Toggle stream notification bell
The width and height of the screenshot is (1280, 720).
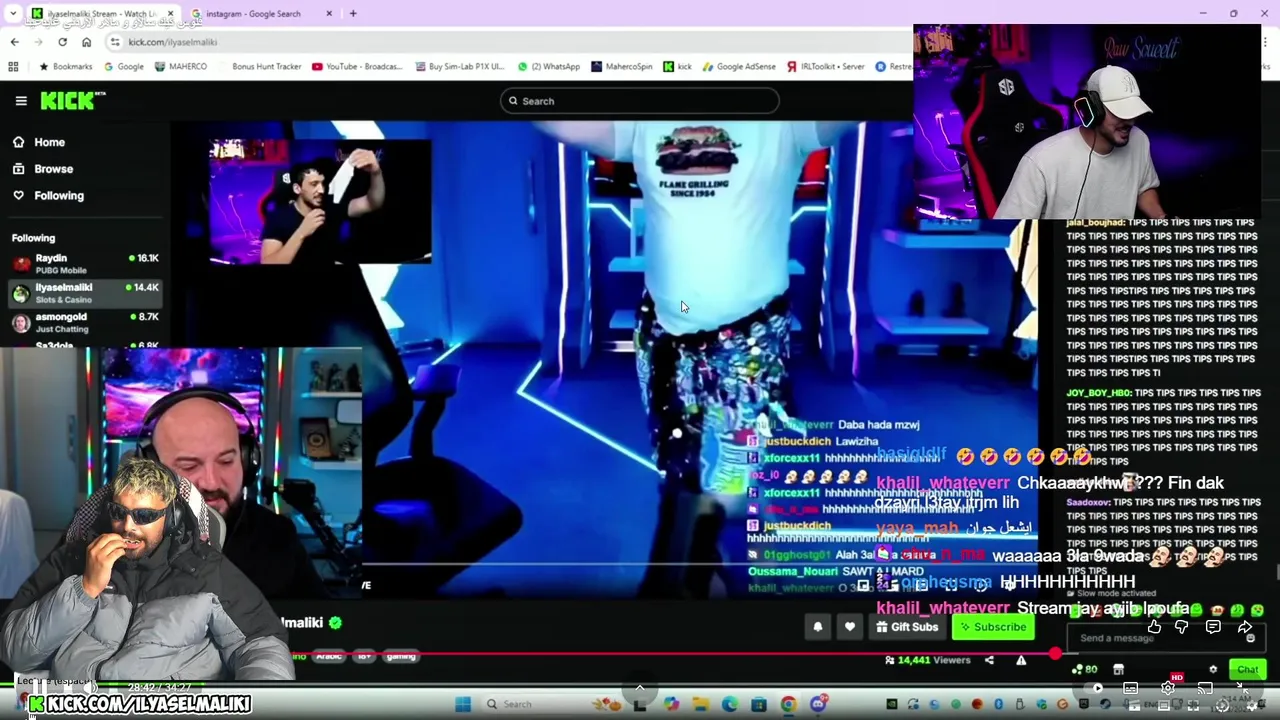coord(817,627)
